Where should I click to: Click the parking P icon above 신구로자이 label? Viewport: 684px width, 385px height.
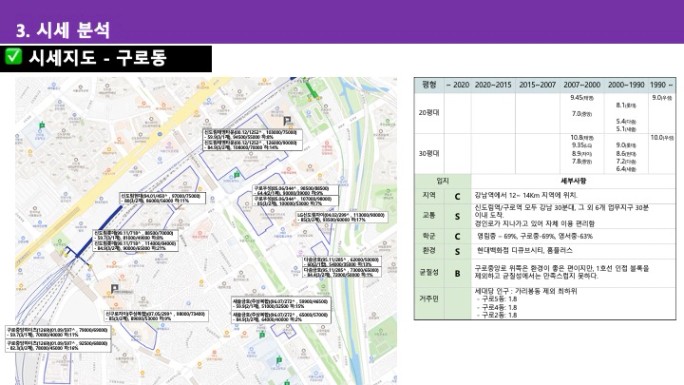(114, 288)
